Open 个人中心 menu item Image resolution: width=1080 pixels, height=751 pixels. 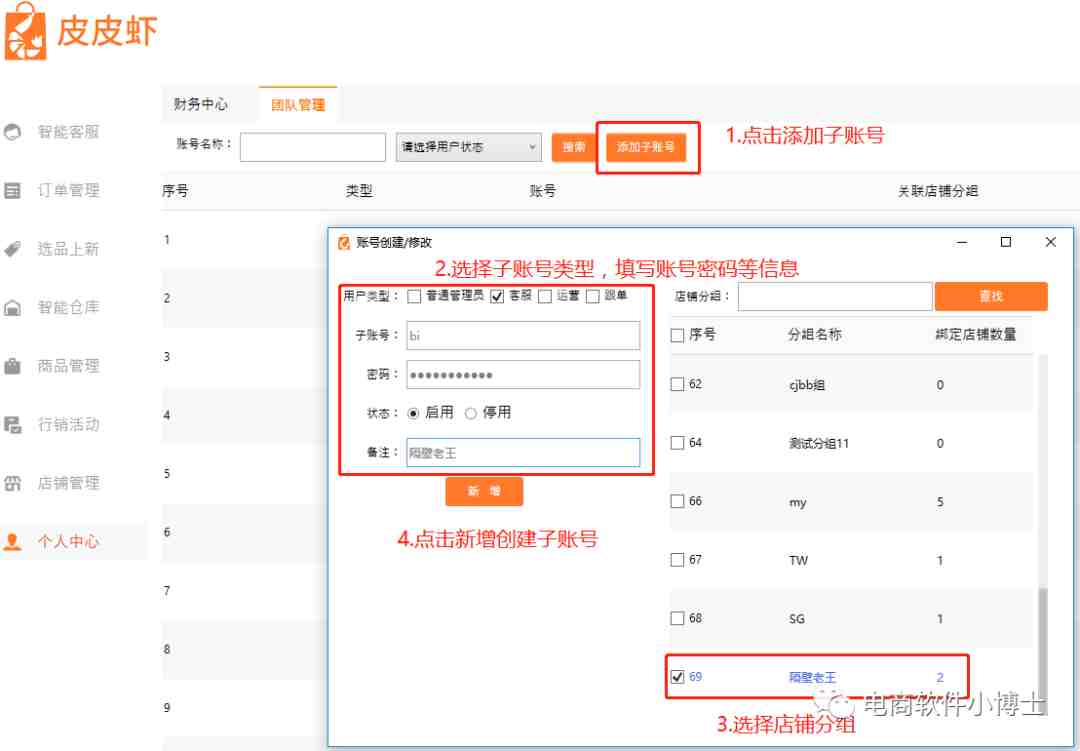point(68,542)
